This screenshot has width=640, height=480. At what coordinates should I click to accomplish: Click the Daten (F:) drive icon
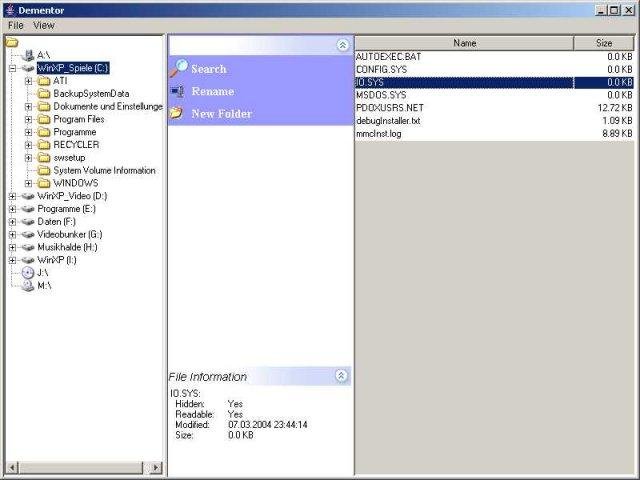[28, 222]
